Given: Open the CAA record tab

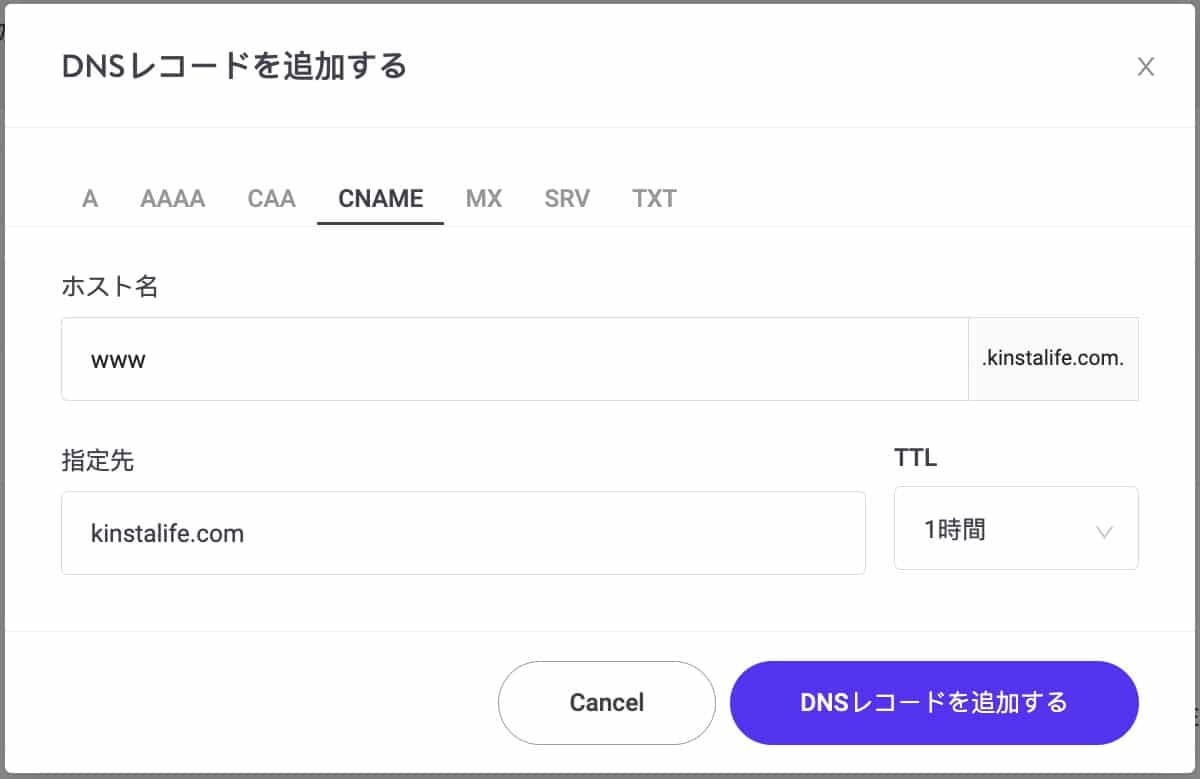Looking at the screenshot, I should tap(272, 198).
